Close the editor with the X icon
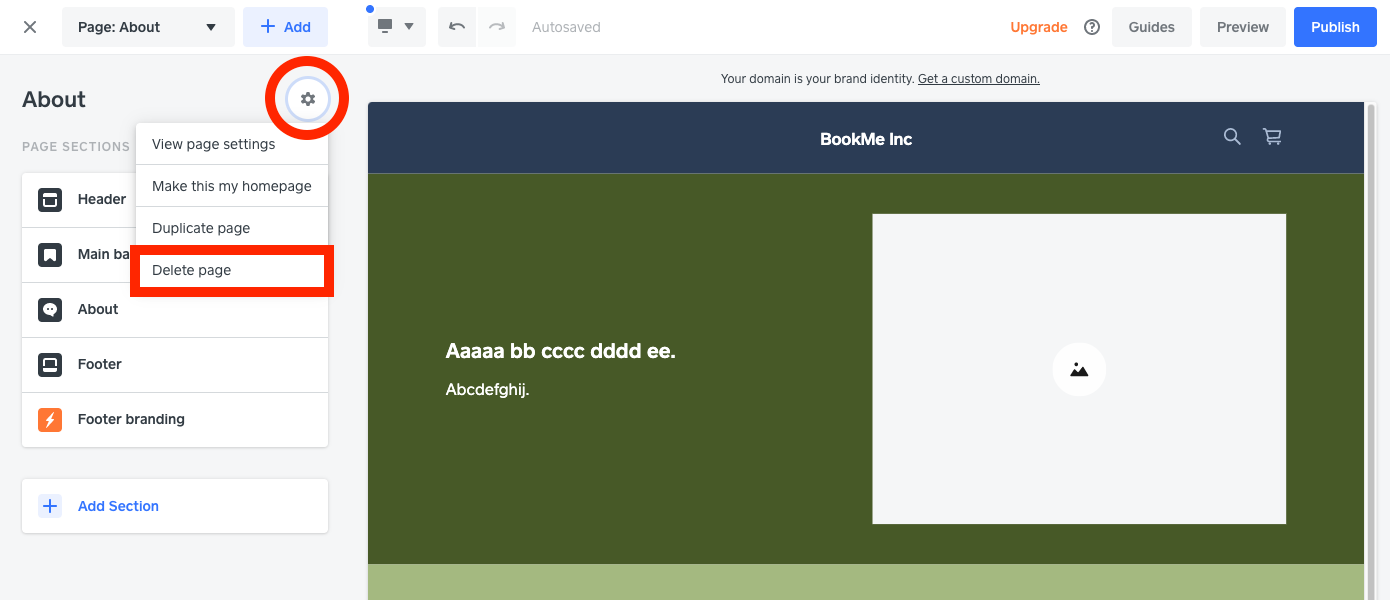This screenshot has width=1390, height=600. pyautogui.click(x=30, y=27)
